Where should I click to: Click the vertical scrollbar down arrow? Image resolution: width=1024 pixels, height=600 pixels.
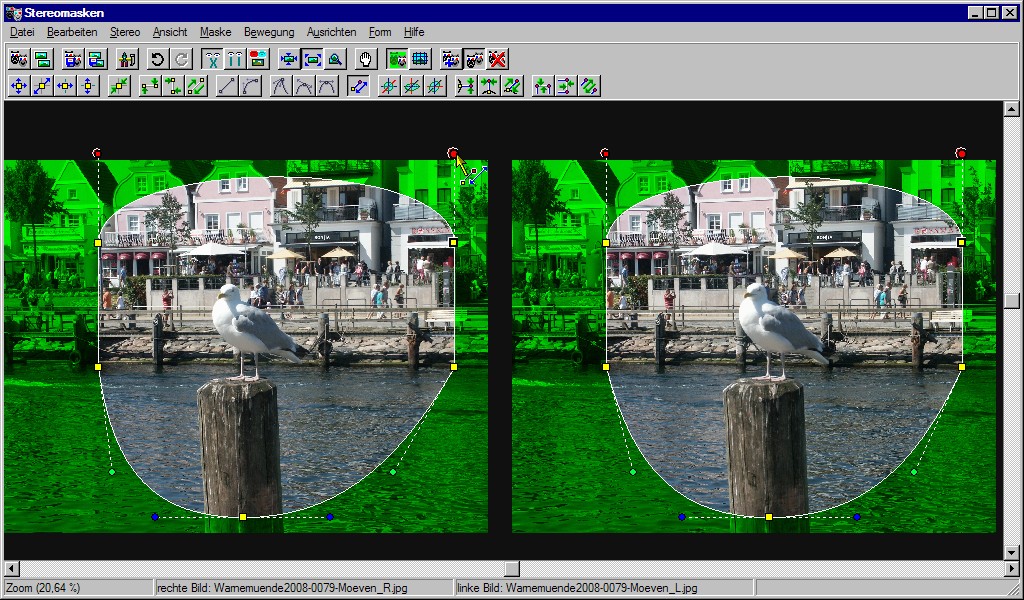coord(1011,551)
